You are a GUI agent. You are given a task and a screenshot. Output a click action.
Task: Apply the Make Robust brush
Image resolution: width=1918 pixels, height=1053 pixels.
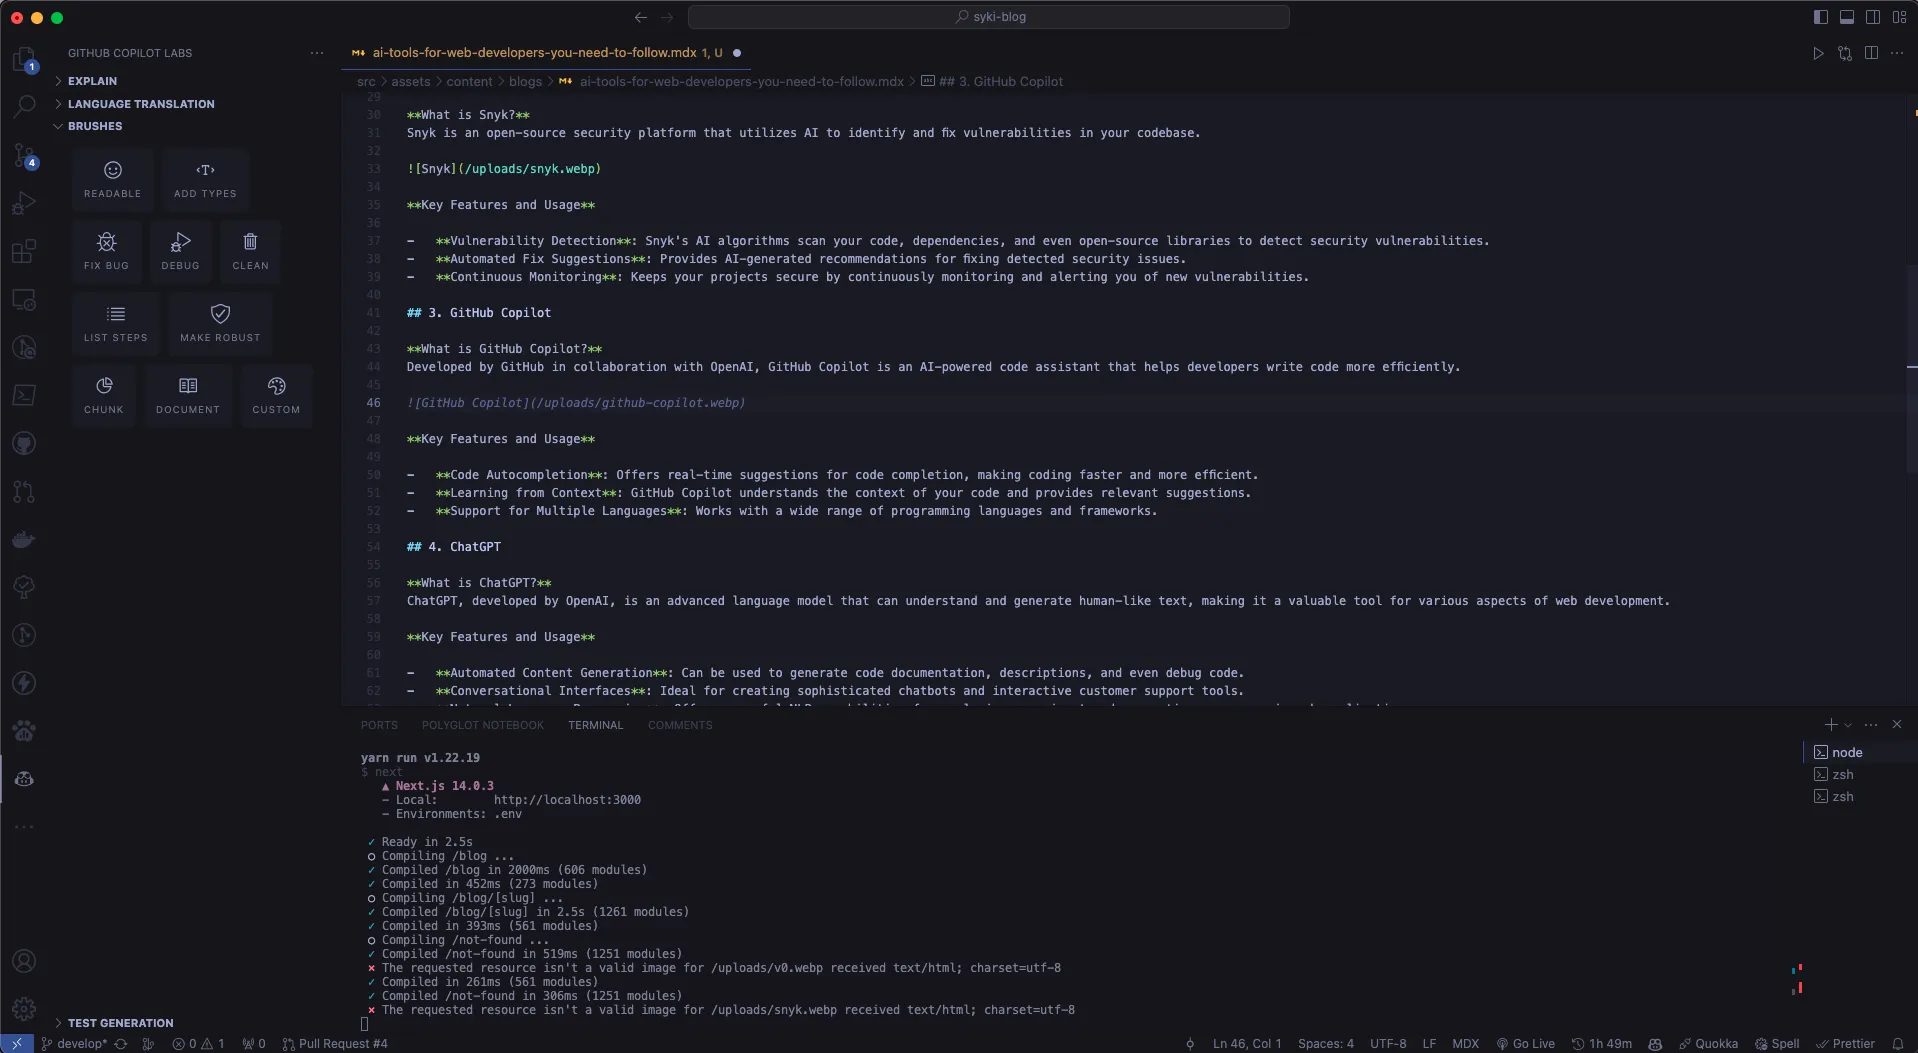tap(220, 323)
